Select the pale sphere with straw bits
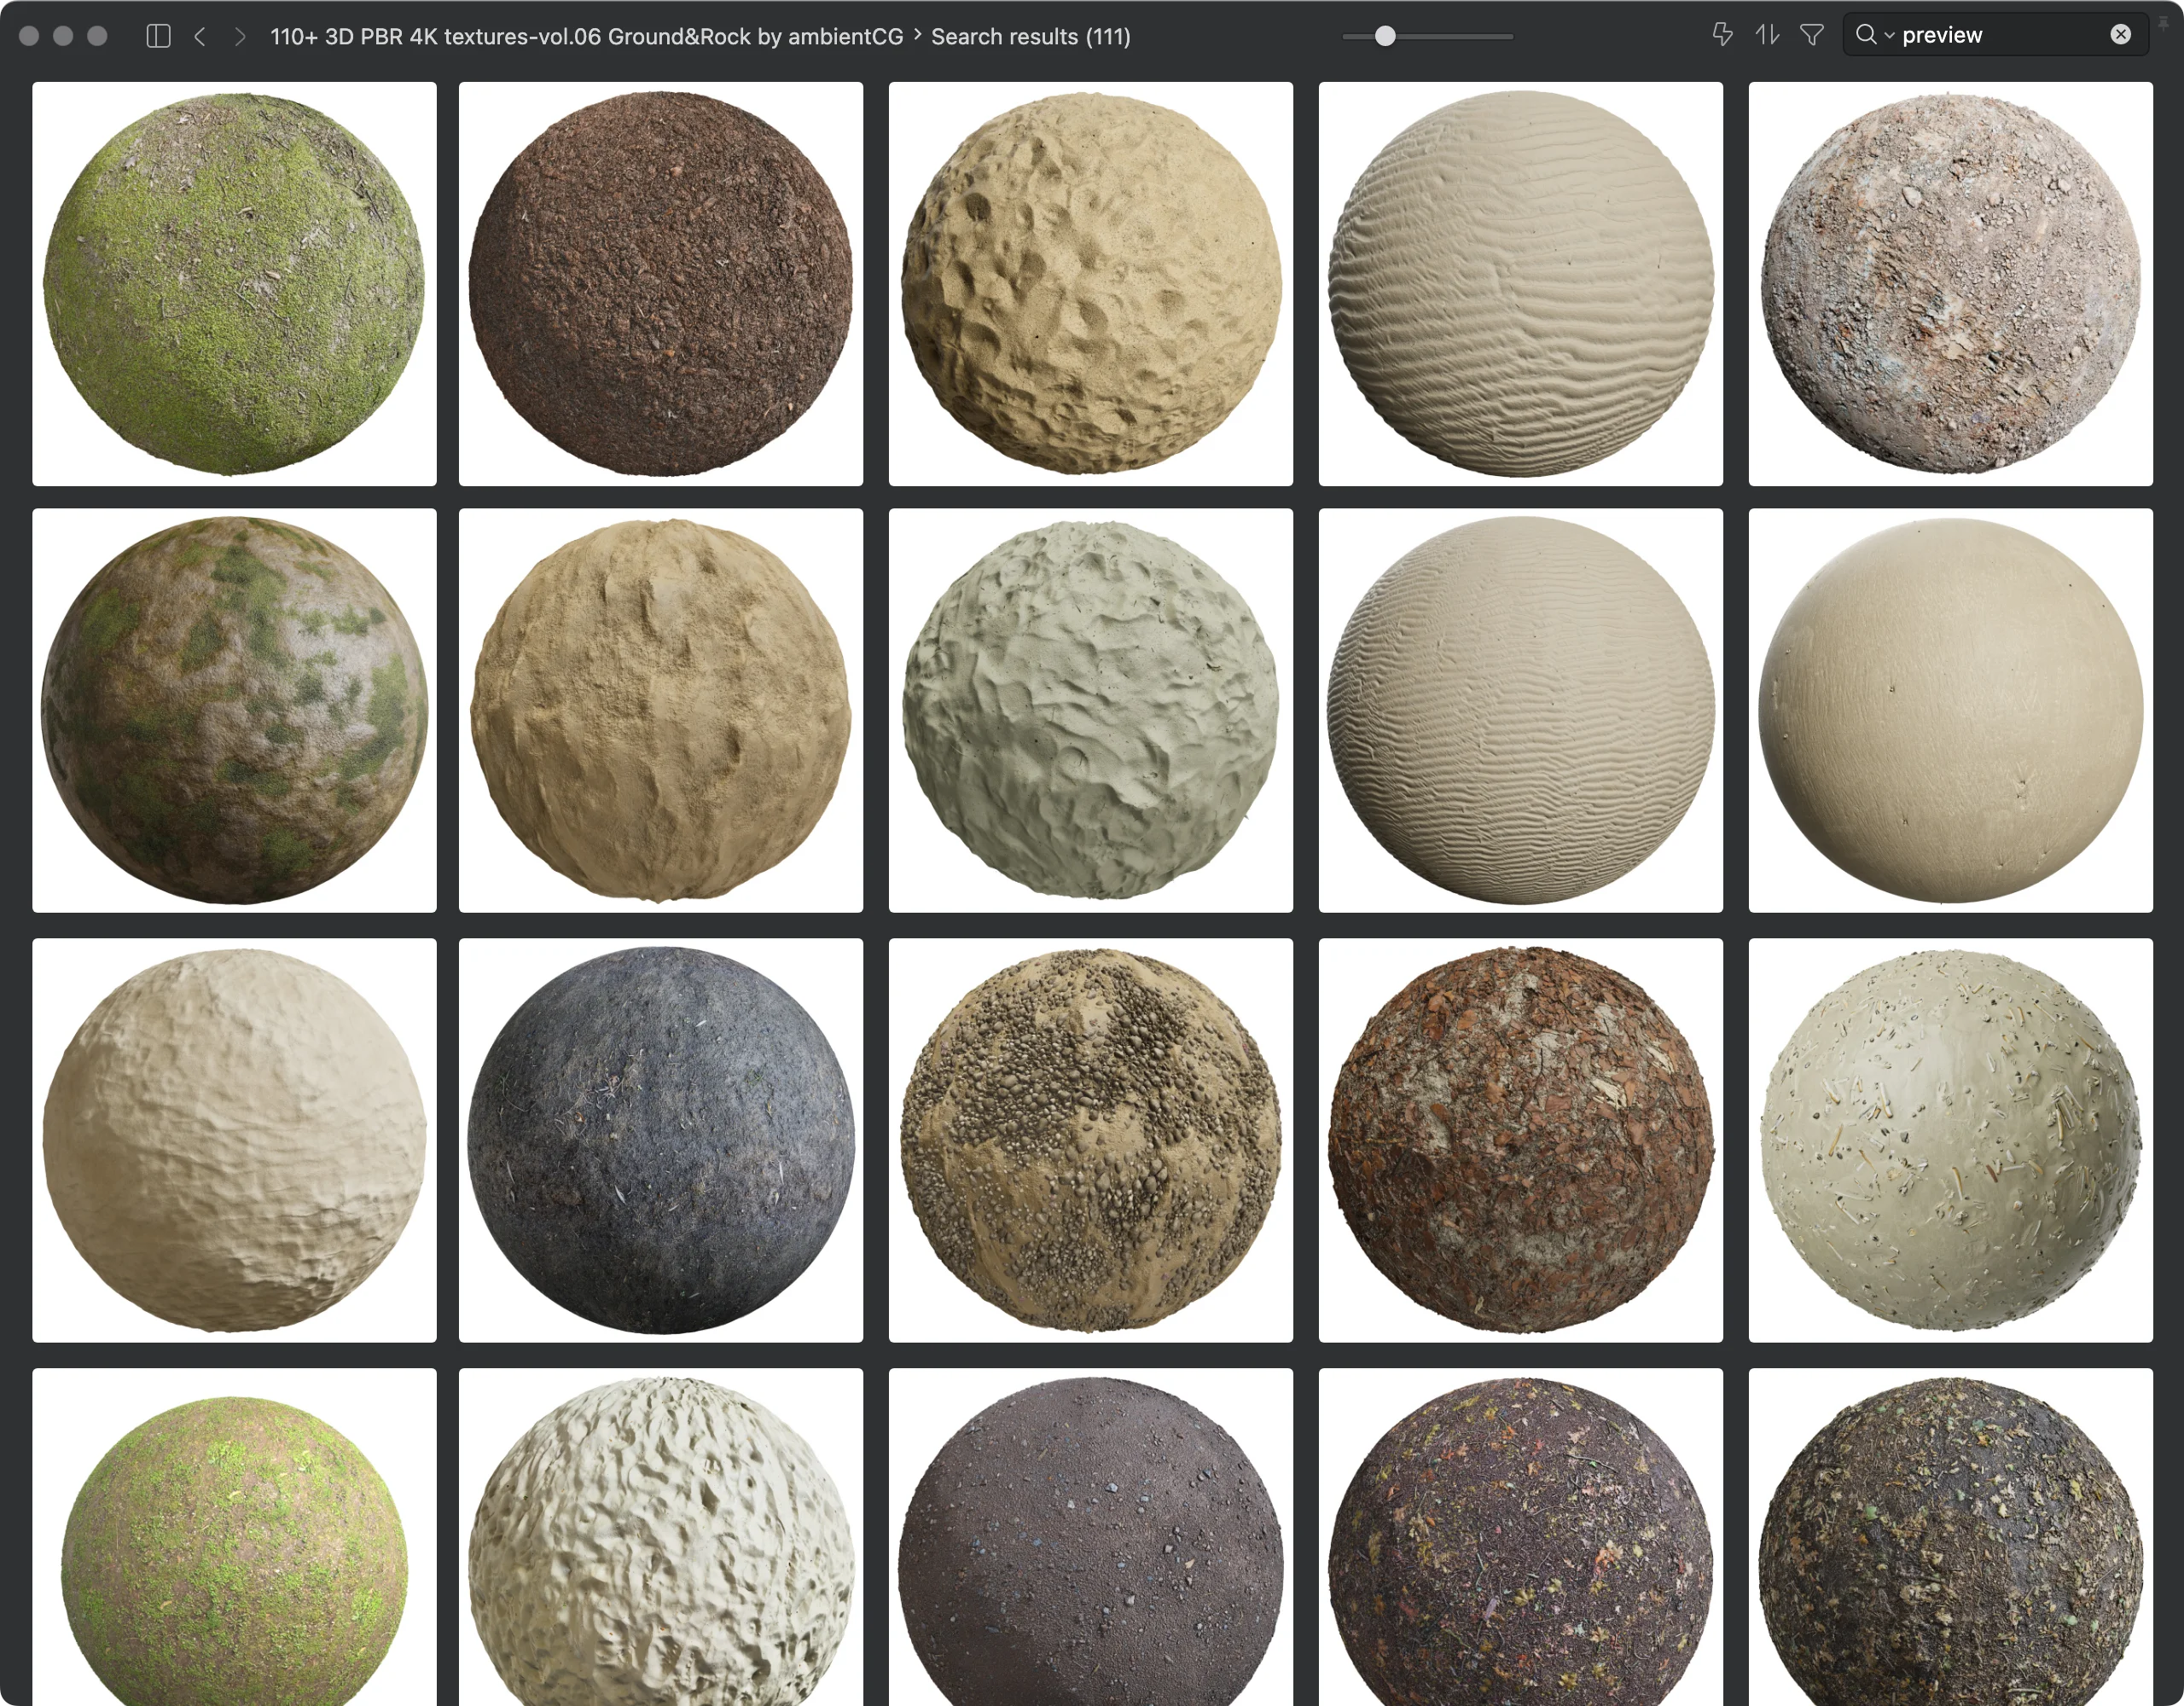2184x1706 pixels. (1951, 1140)
